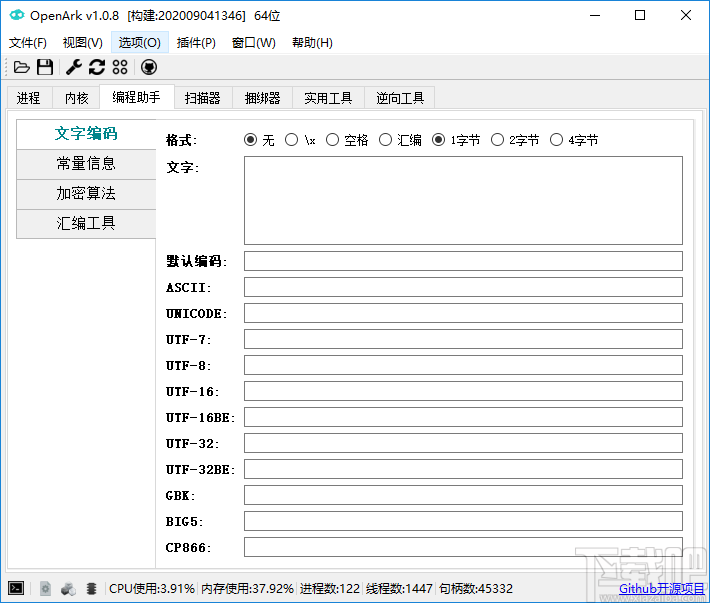
Task: Click into the 文字 text area
Action: 463,201
